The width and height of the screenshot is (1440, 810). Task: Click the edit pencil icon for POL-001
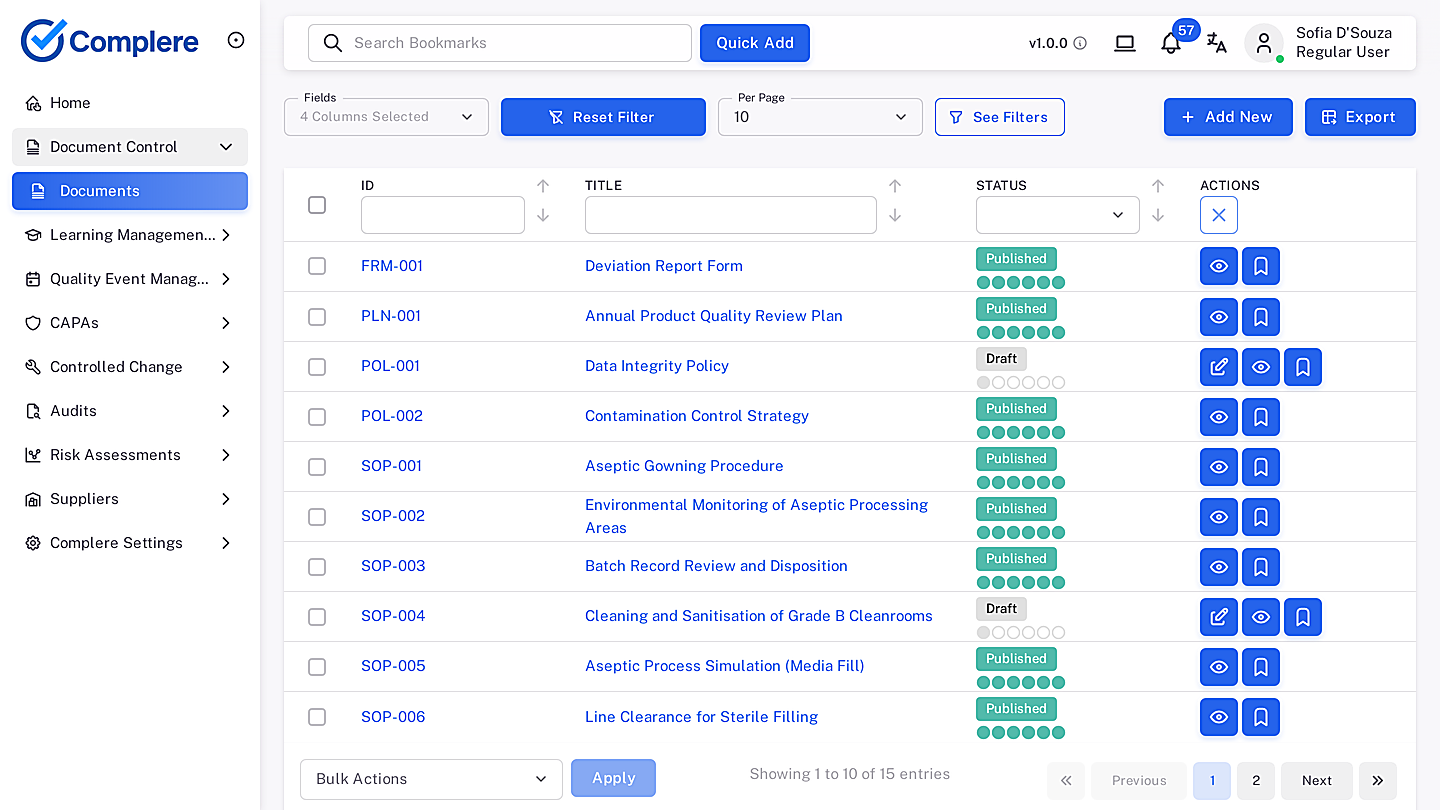click(x=1219, y=367)
